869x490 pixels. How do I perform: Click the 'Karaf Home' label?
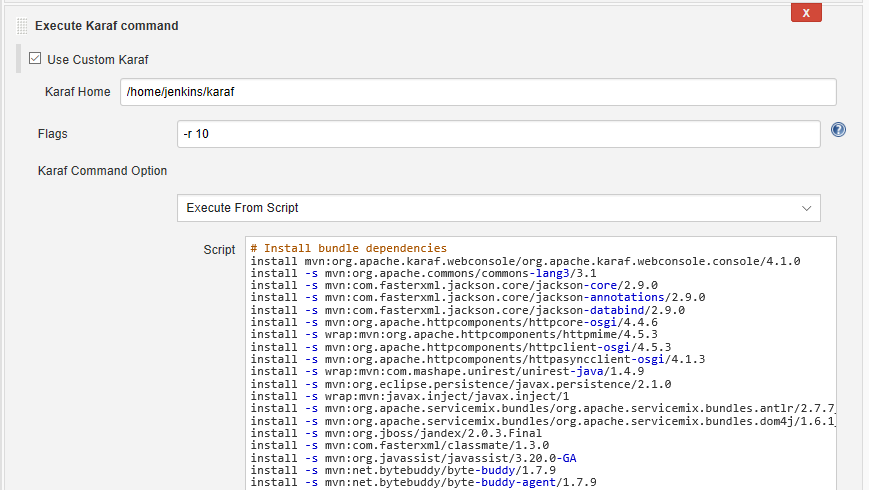coord(78,92)
